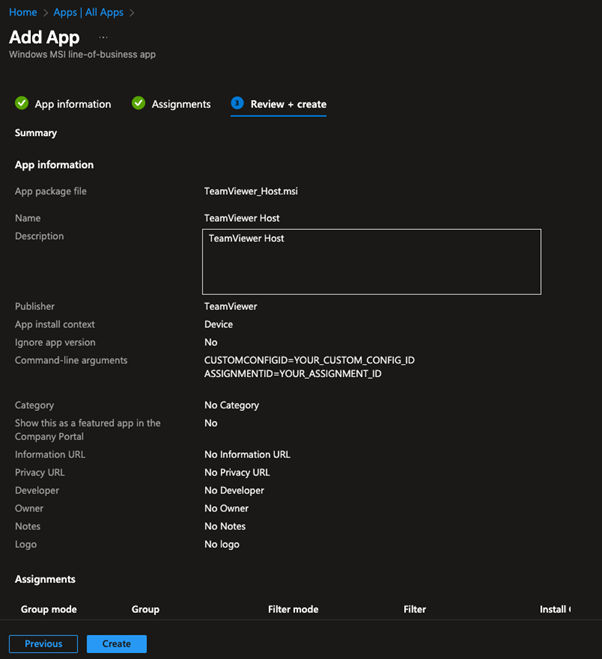Click the Home breadcrumb link

(23, 12)
